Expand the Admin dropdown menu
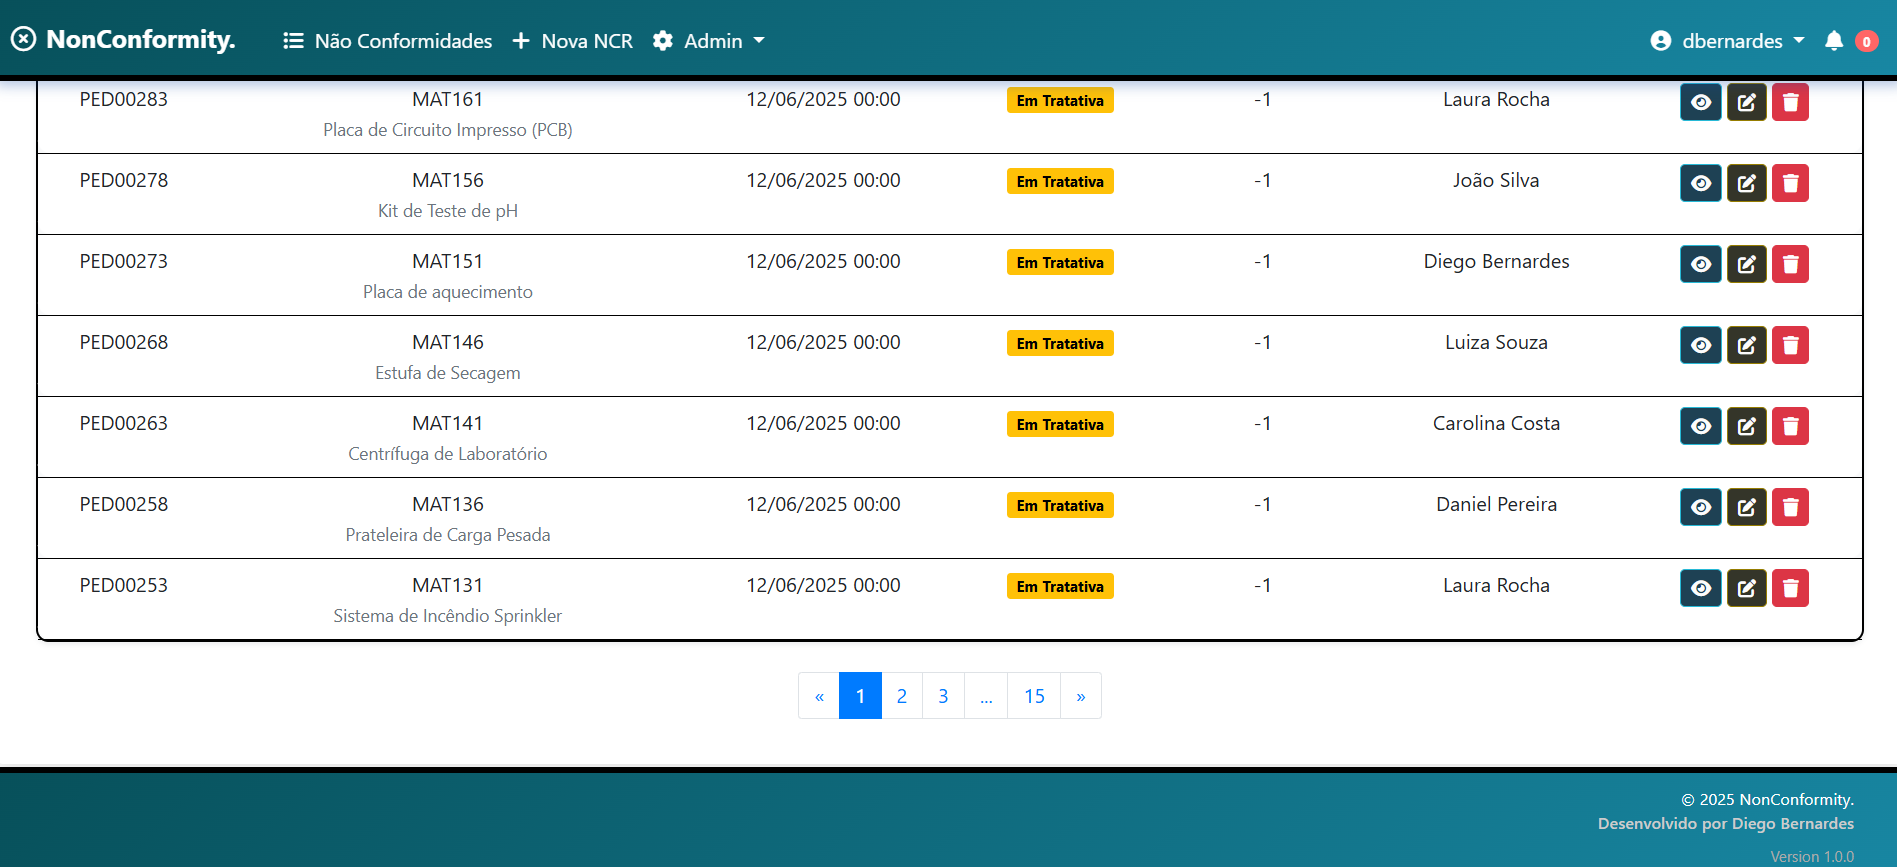 pos(709,41)
